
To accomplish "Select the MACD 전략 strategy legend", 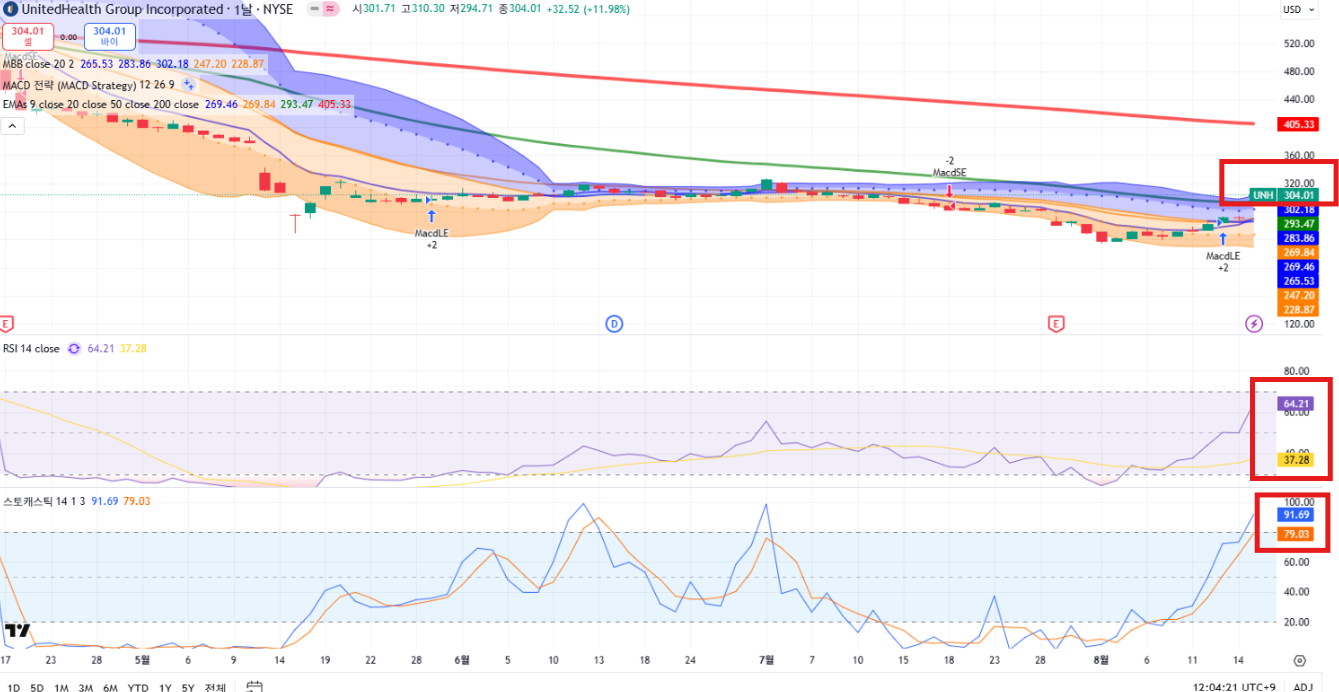I will 88,84.
